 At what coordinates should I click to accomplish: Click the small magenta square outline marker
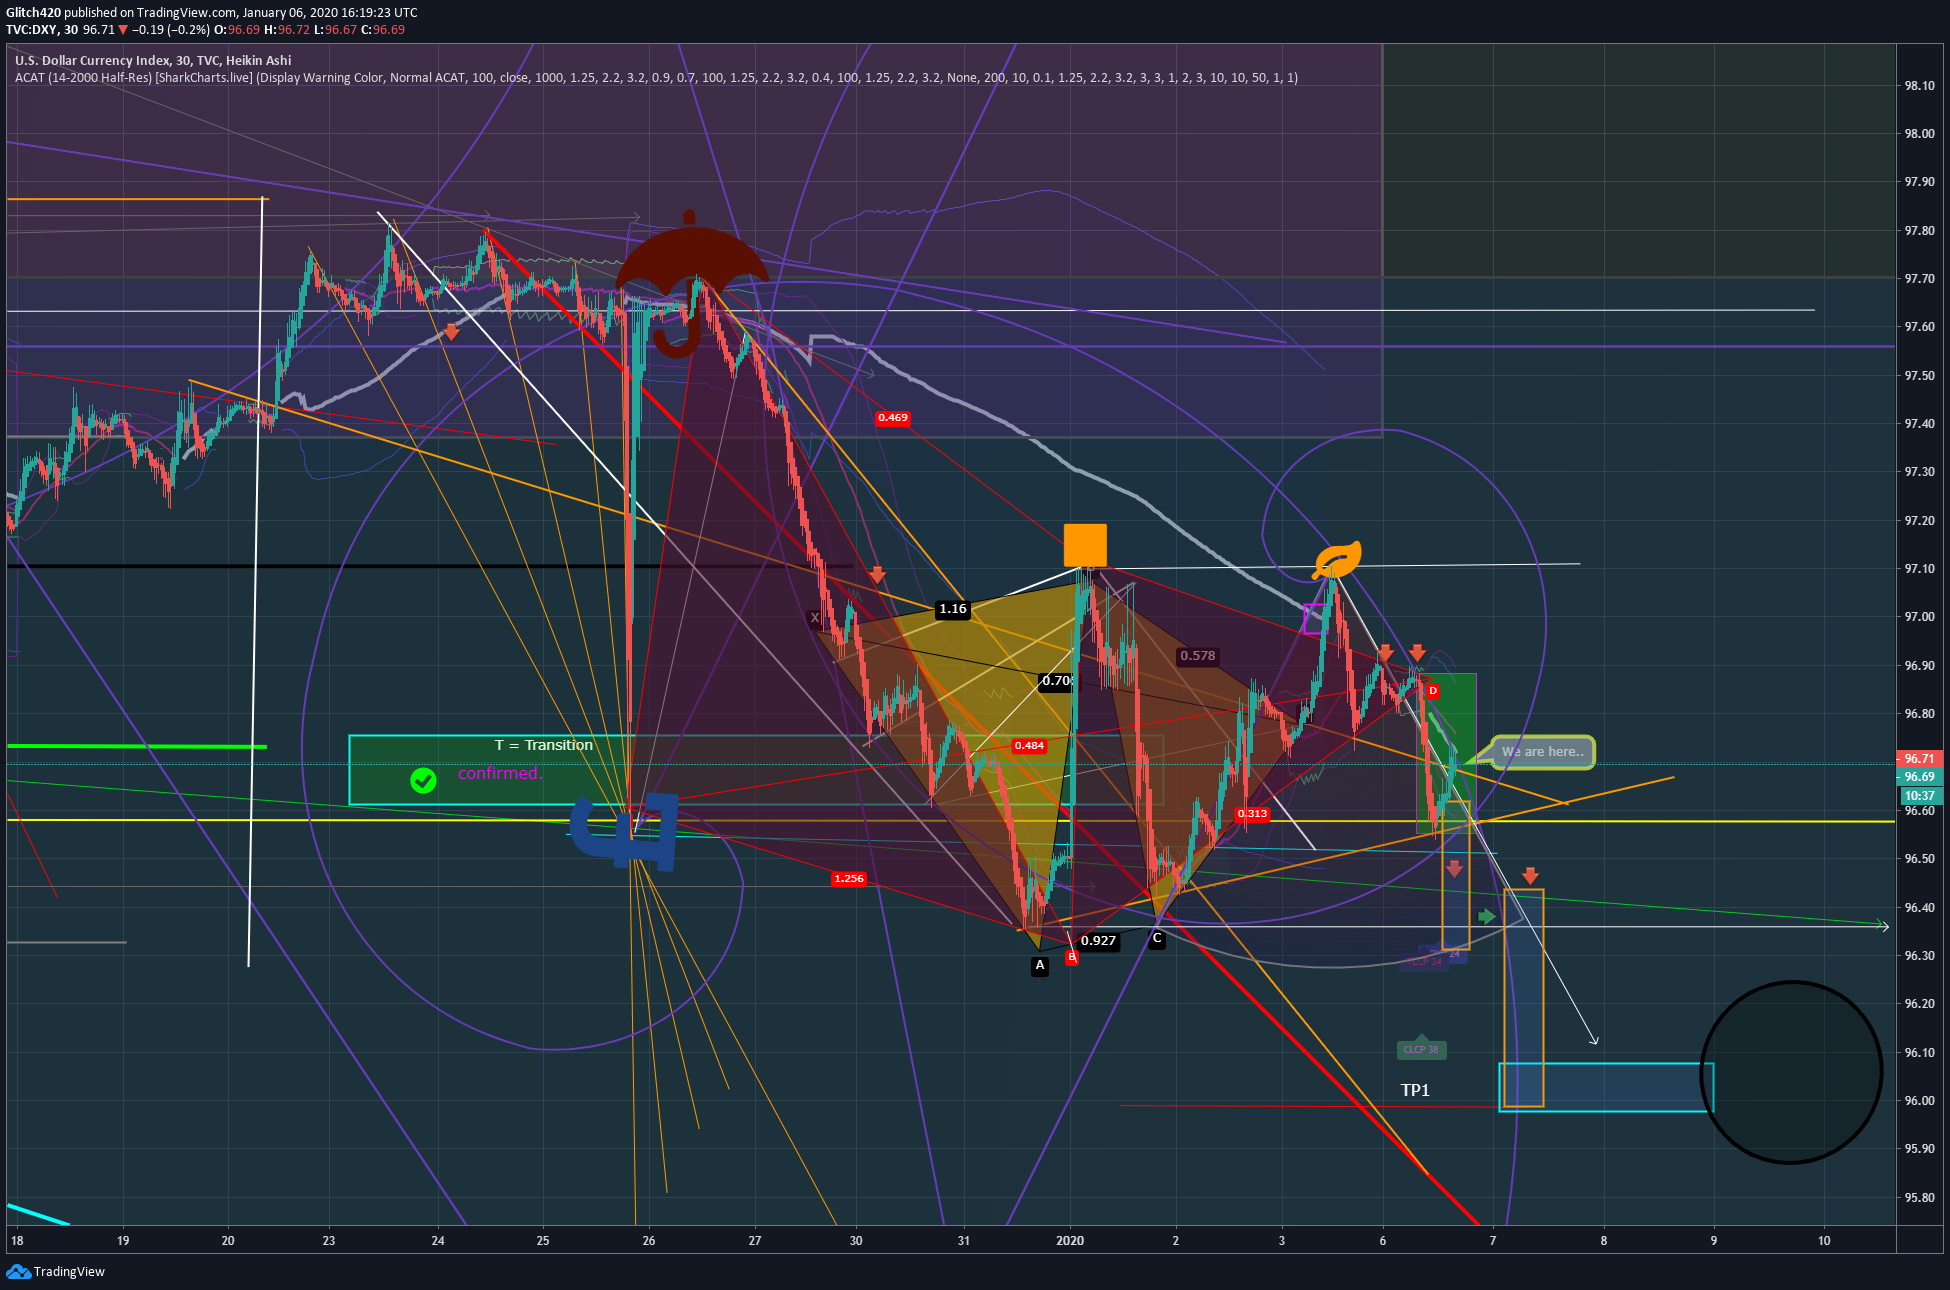point(1316,619)
